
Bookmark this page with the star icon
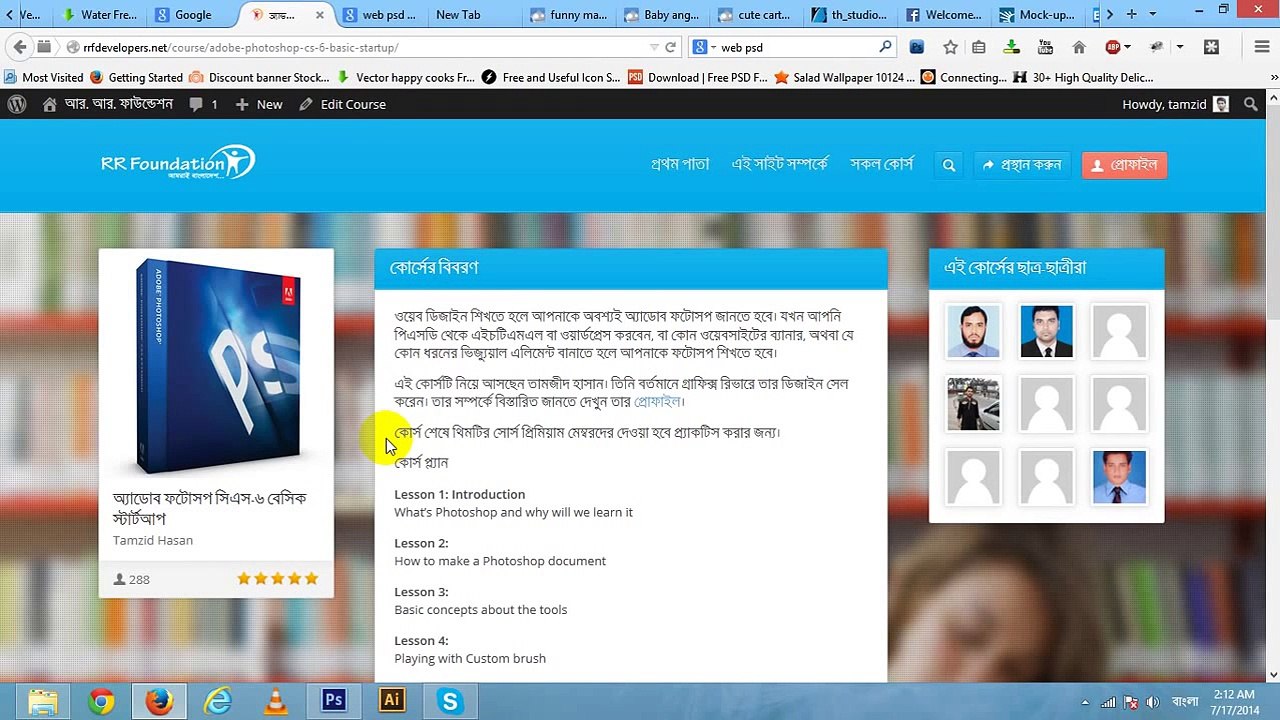pos(950,47)
